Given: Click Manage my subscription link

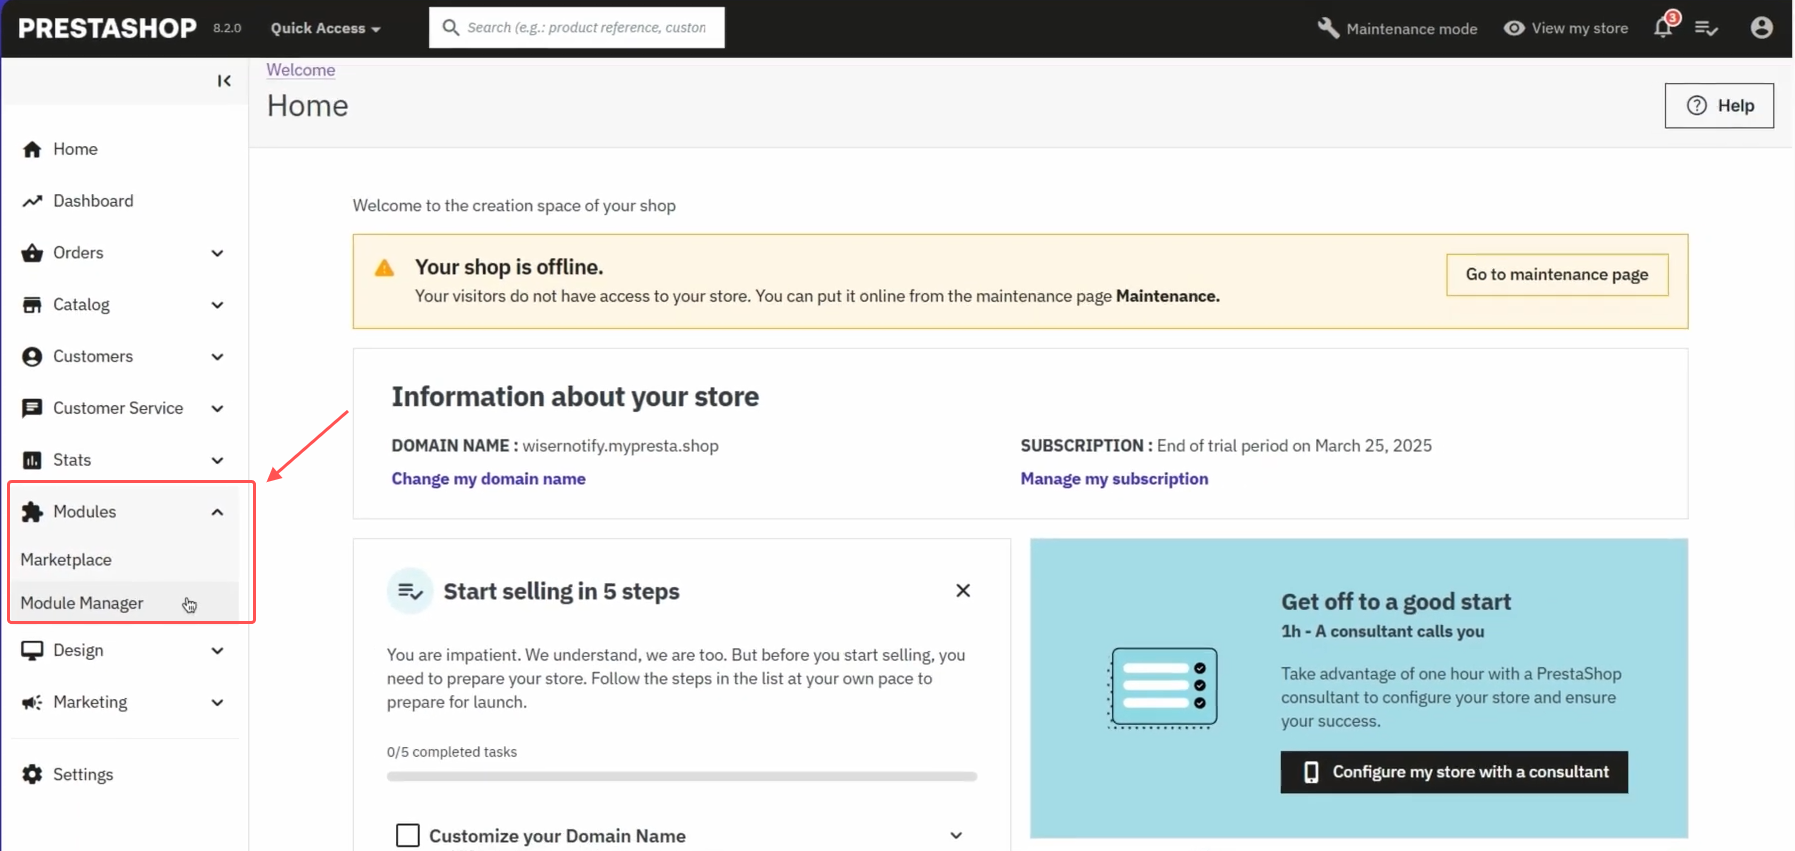Looking at the screenshot, I should pyautogui.click(x=1114, y=479).
